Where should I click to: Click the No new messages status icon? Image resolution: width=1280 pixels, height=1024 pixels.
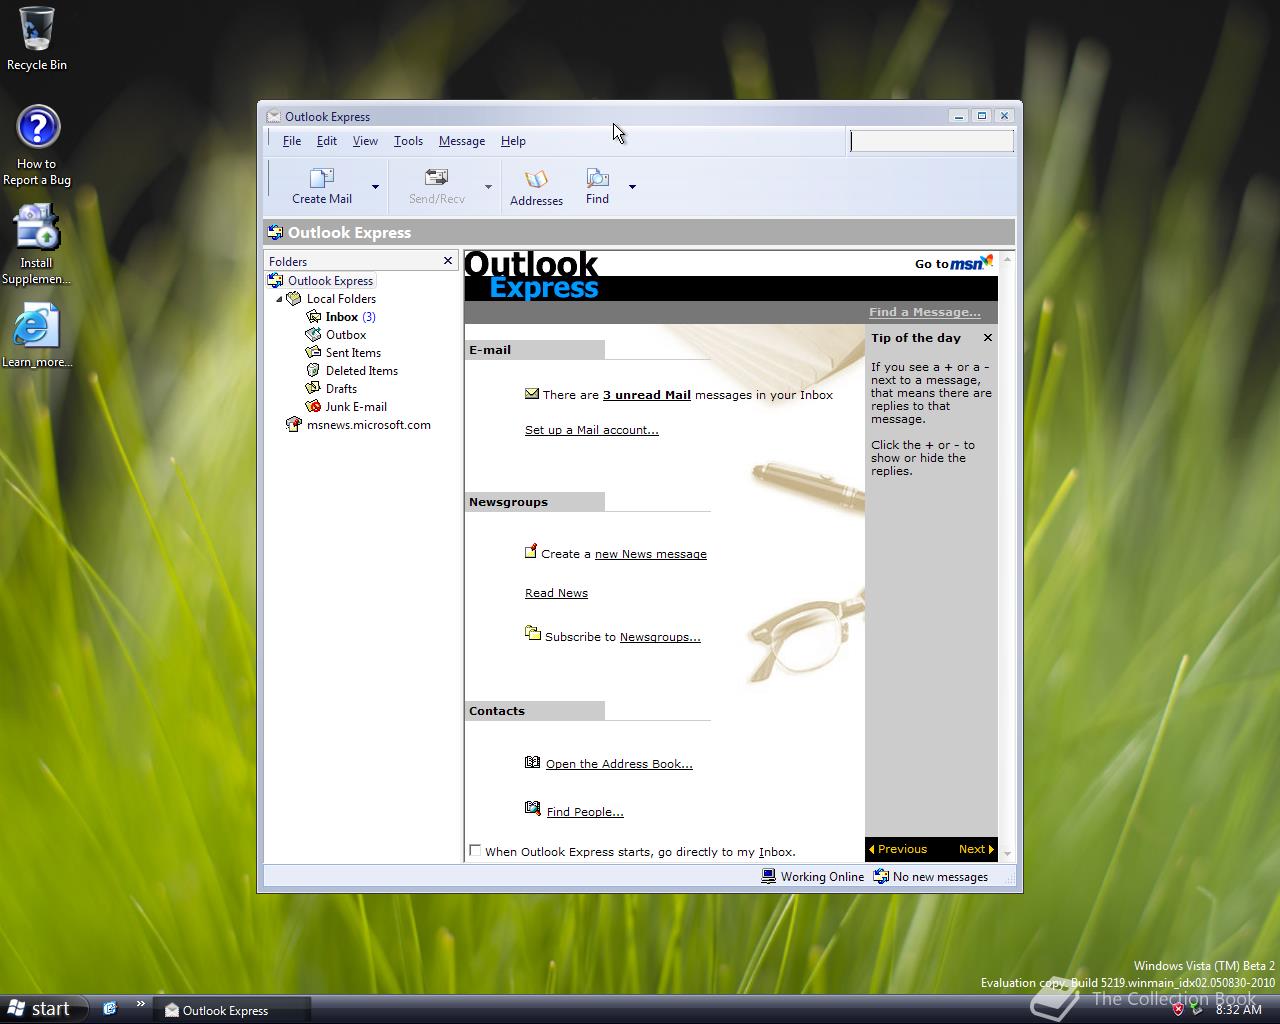tap(881, 876)
